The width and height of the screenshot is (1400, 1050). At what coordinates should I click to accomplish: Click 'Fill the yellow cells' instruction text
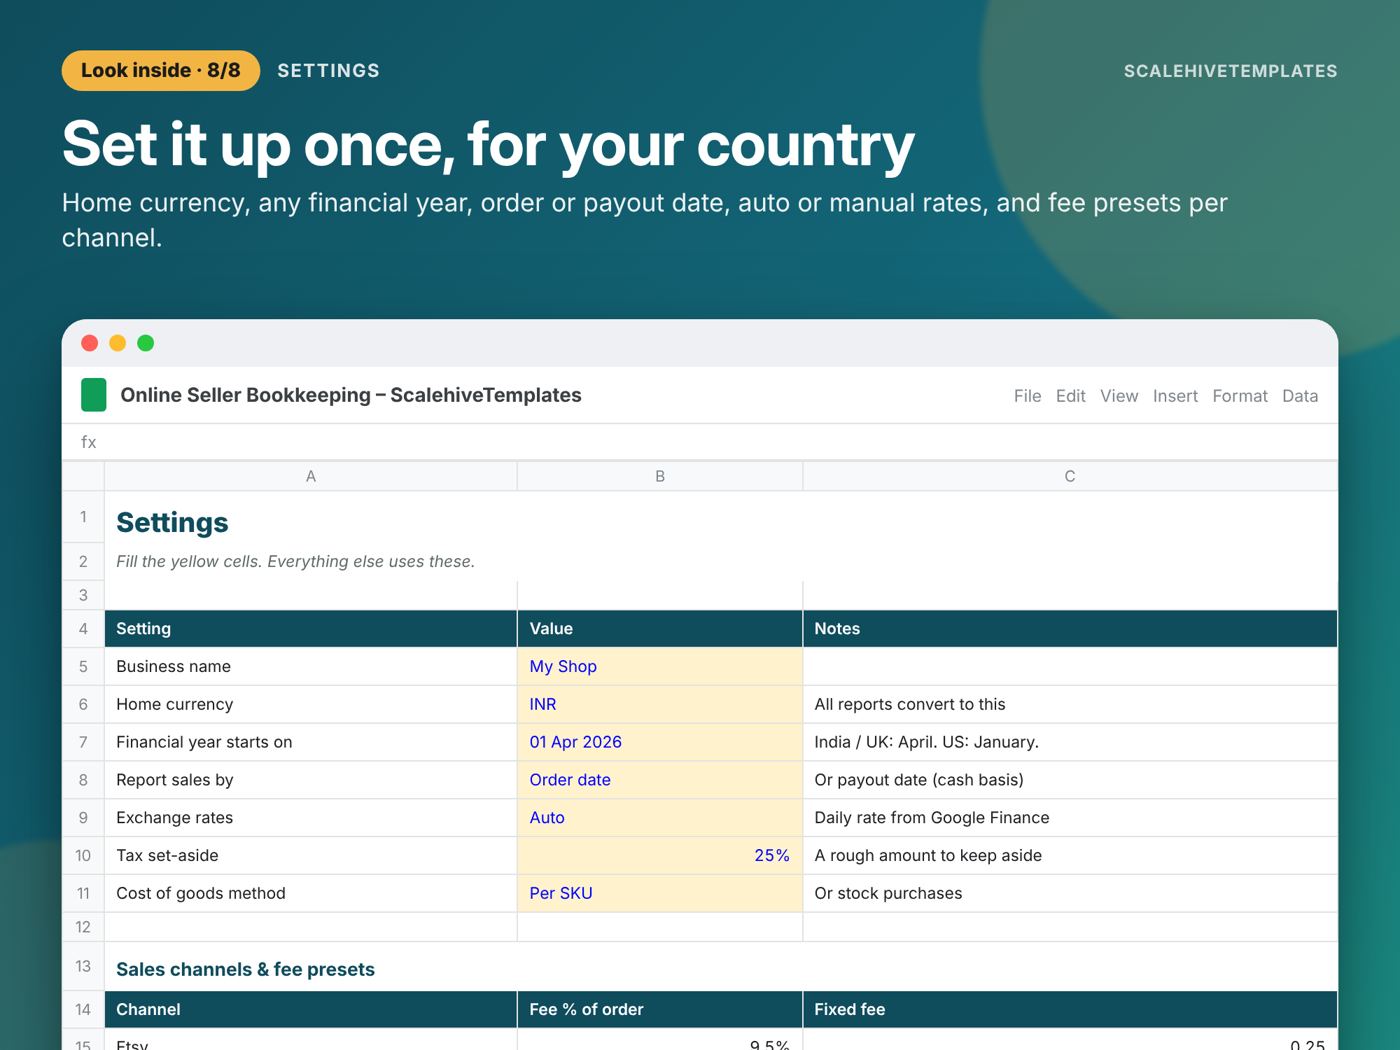pyautogui.click(x=295, y=562)
